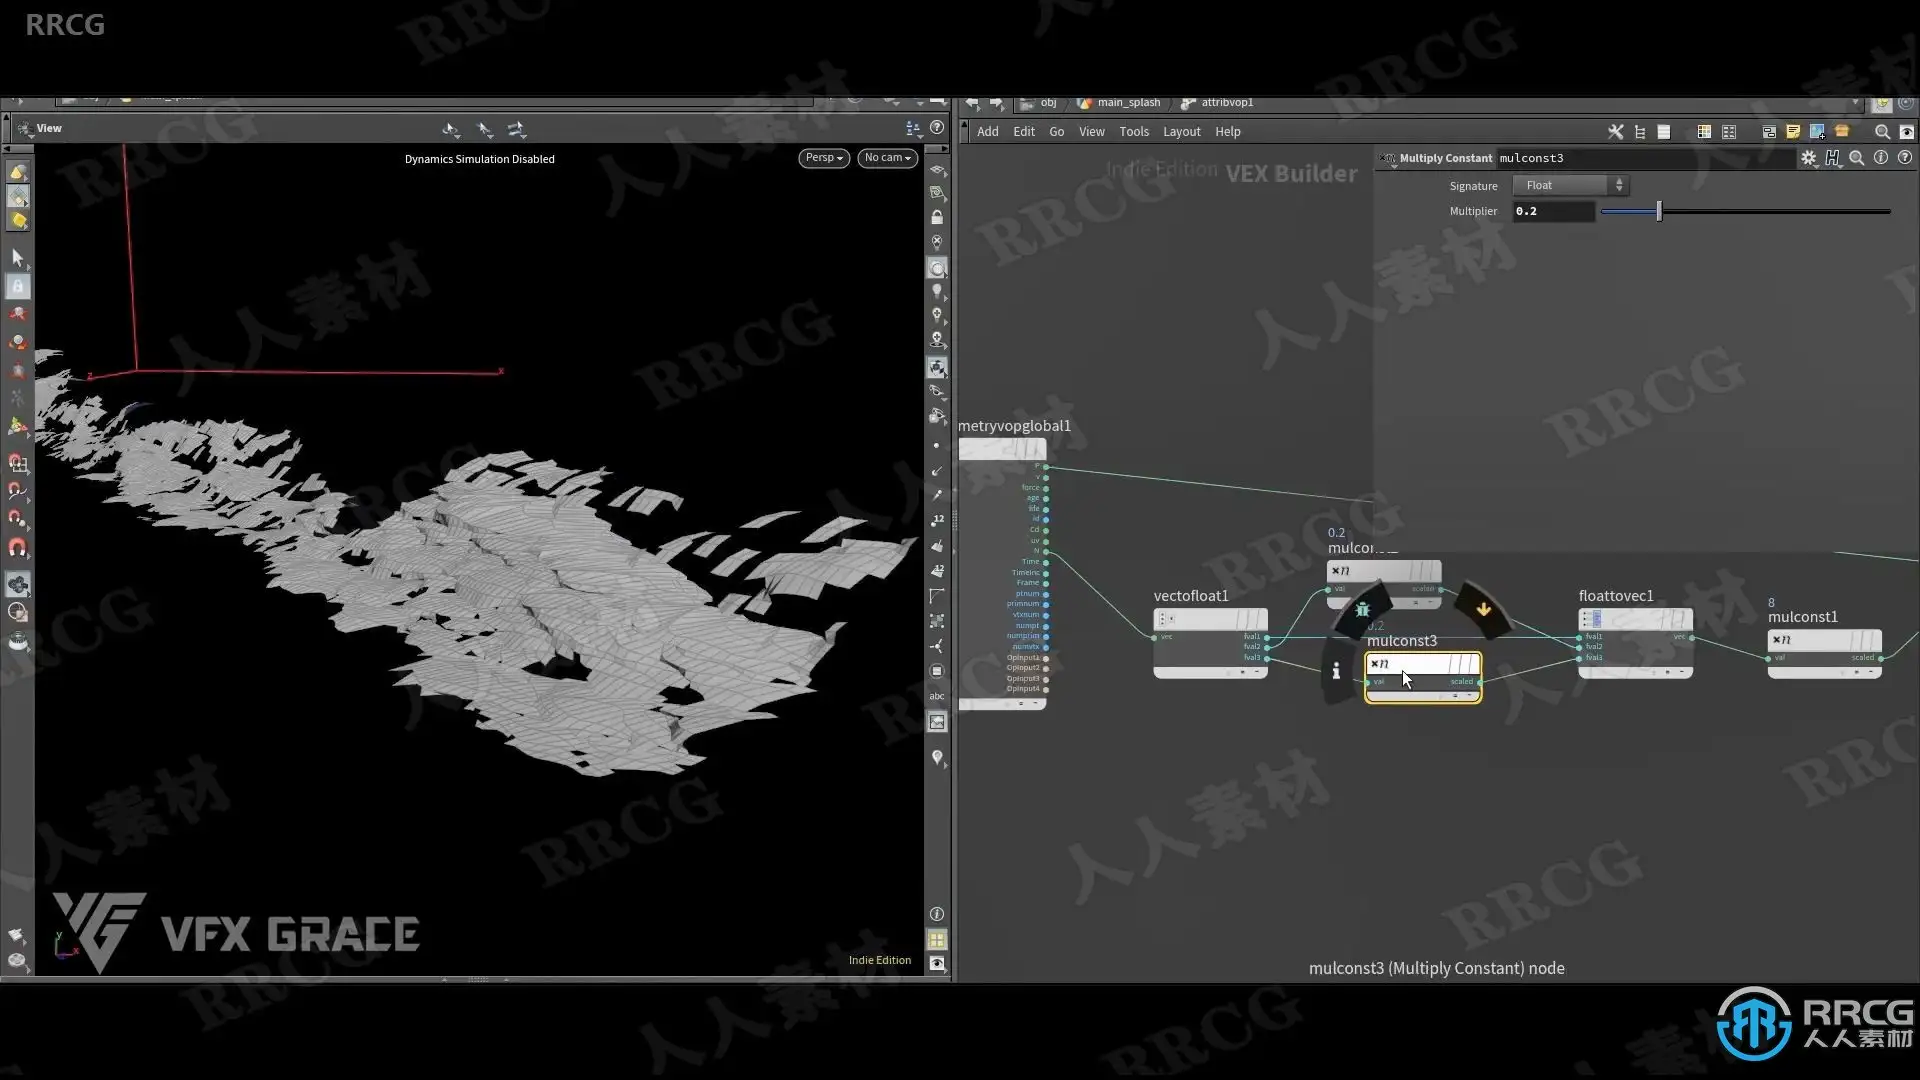Open the Signature Float dropdown

click(x=1570, y=185)
